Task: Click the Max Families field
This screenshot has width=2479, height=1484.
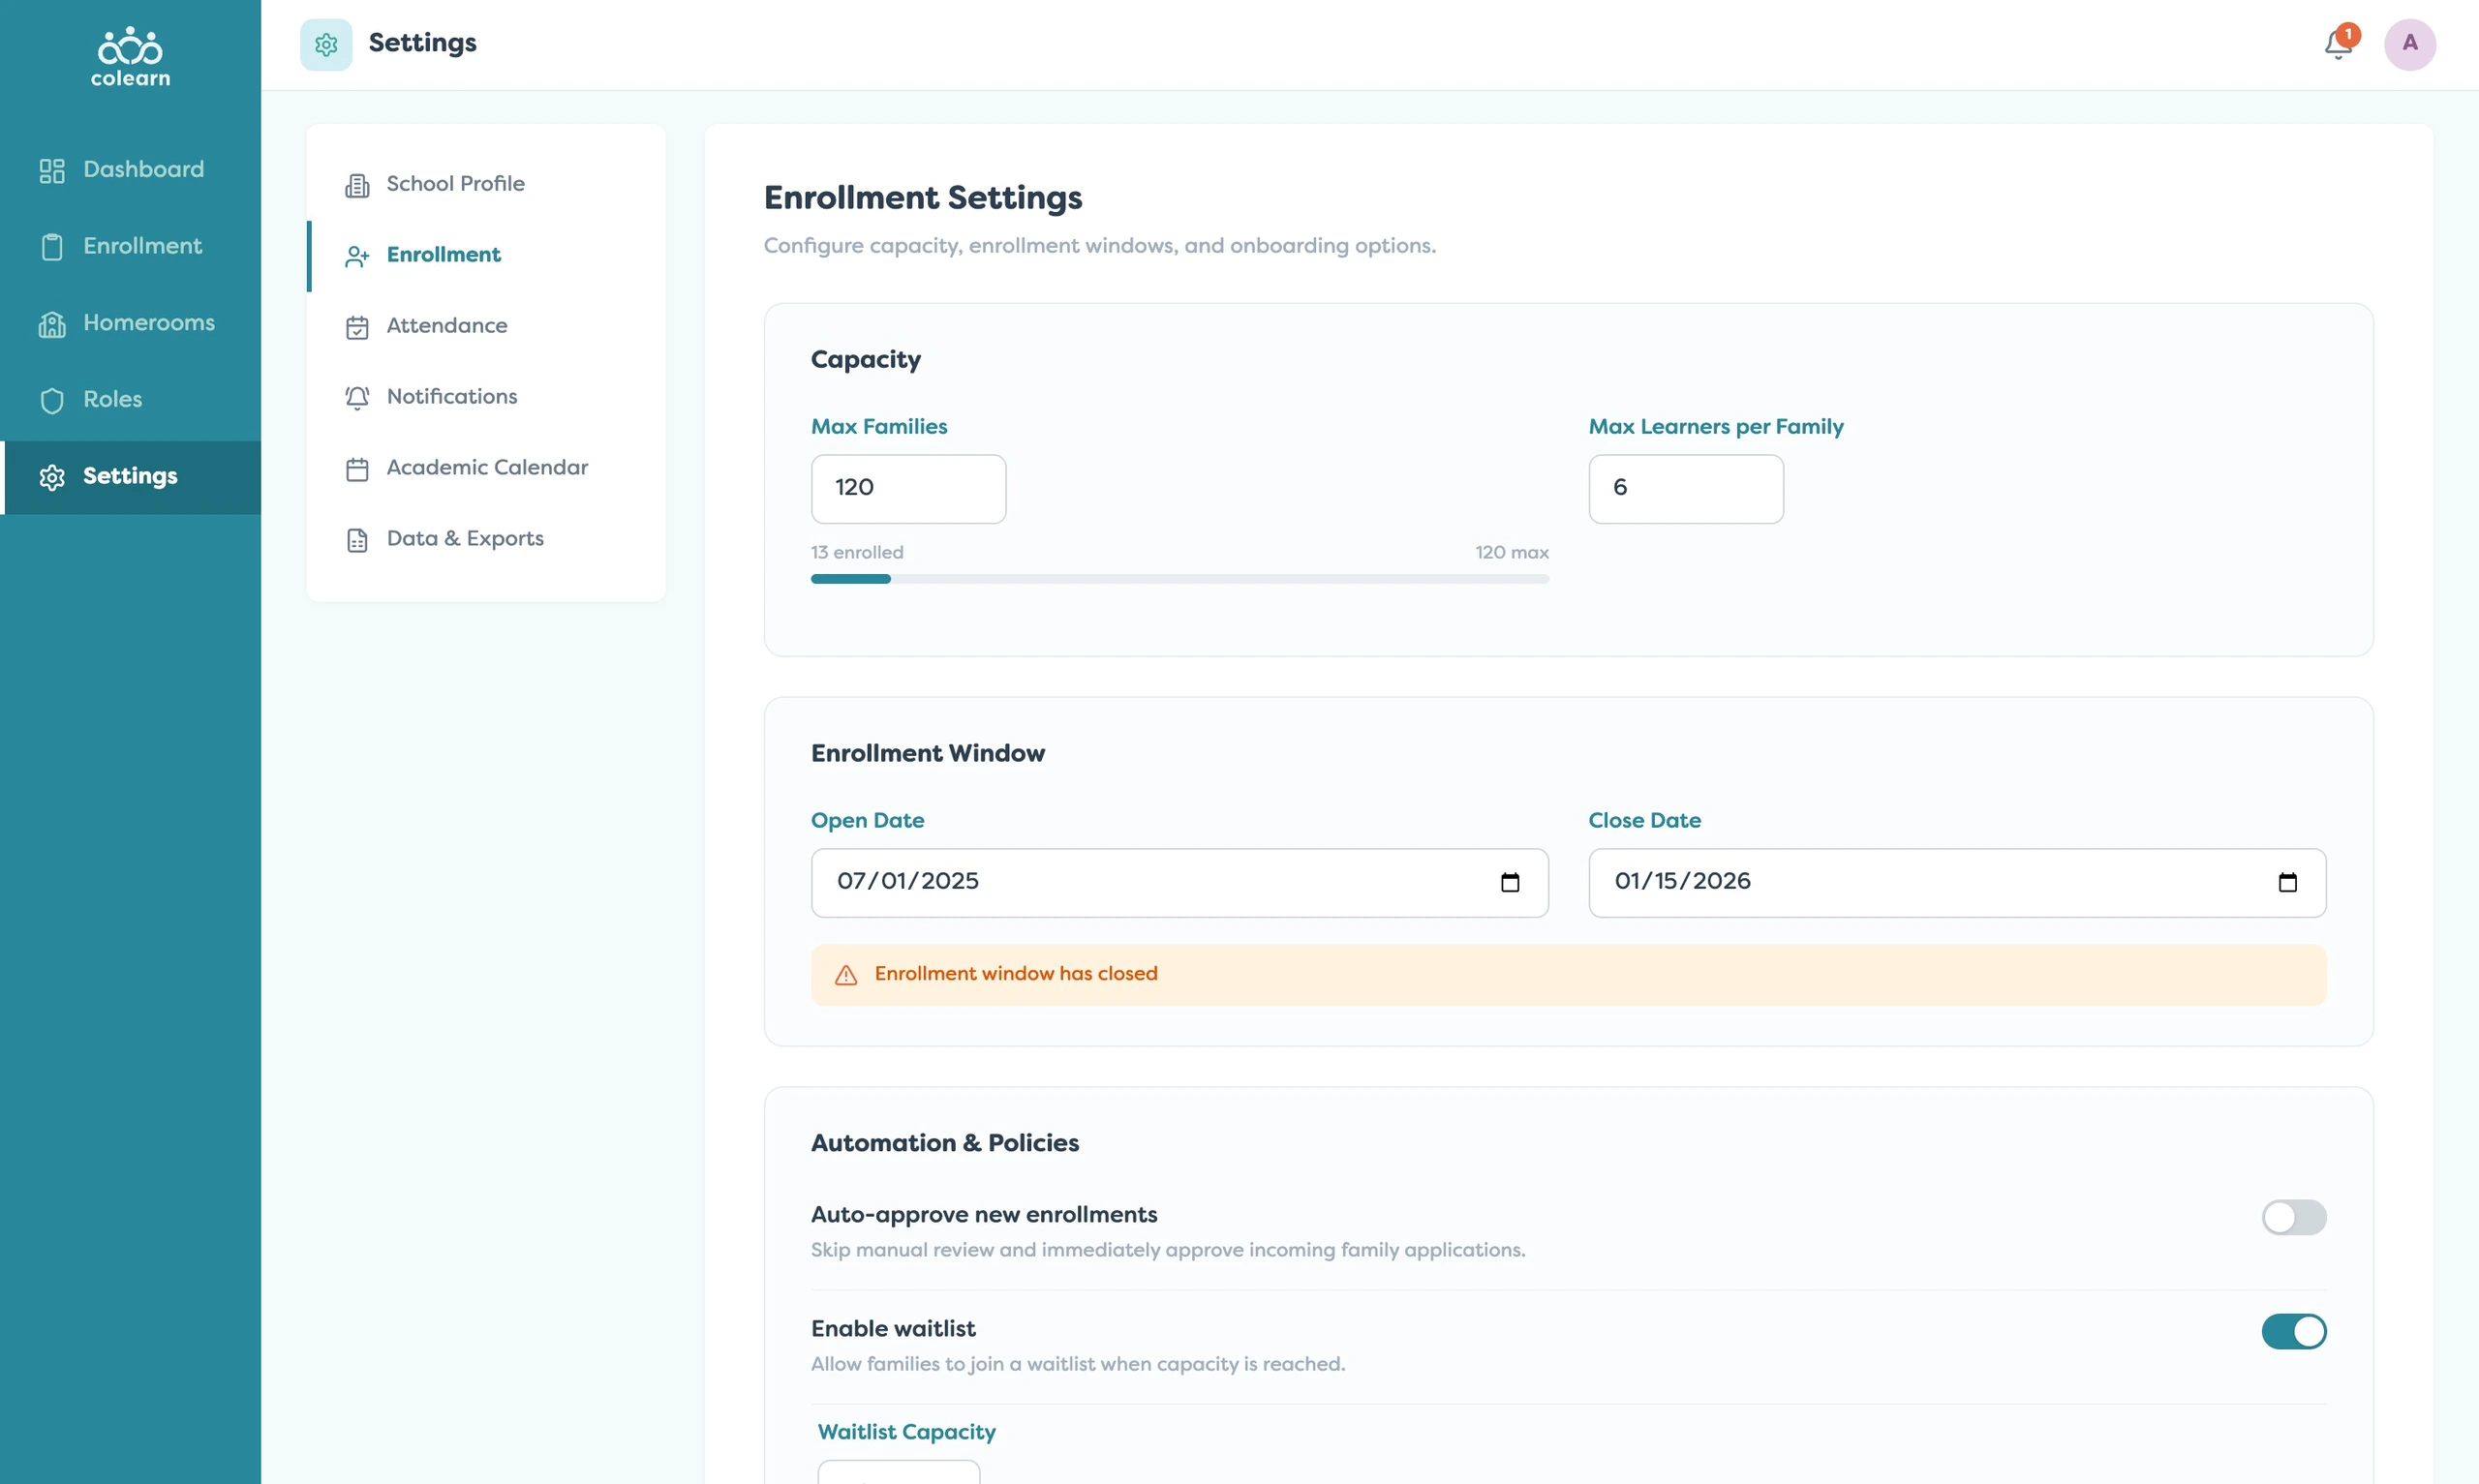Action: point(908,488)
